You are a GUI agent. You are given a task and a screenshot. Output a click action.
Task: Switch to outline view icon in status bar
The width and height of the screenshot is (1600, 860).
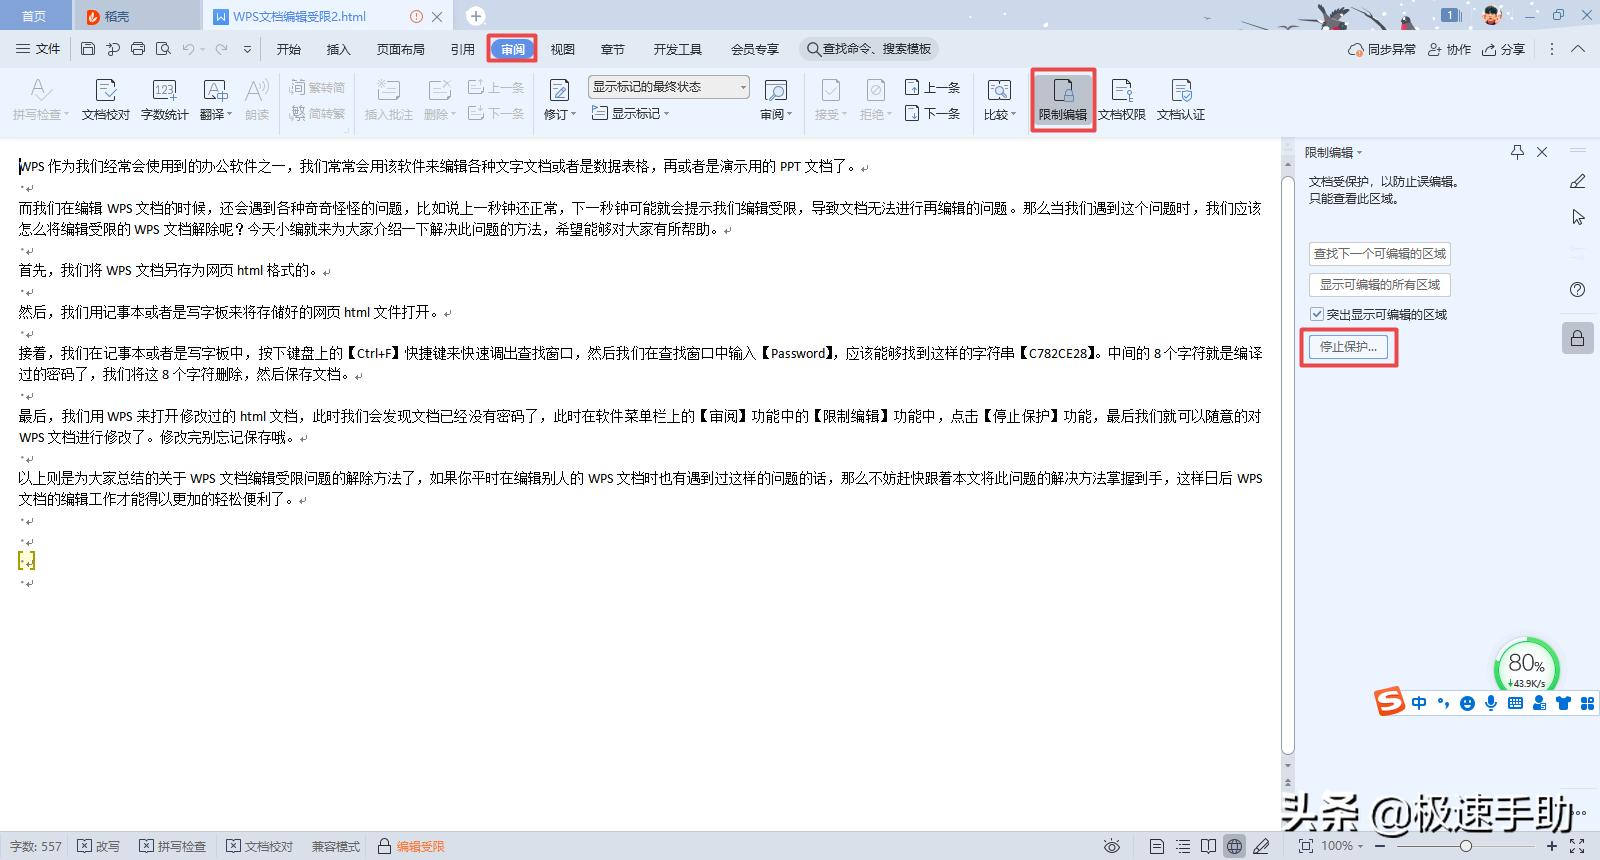pyautogui.click(x=1183, y=846)
